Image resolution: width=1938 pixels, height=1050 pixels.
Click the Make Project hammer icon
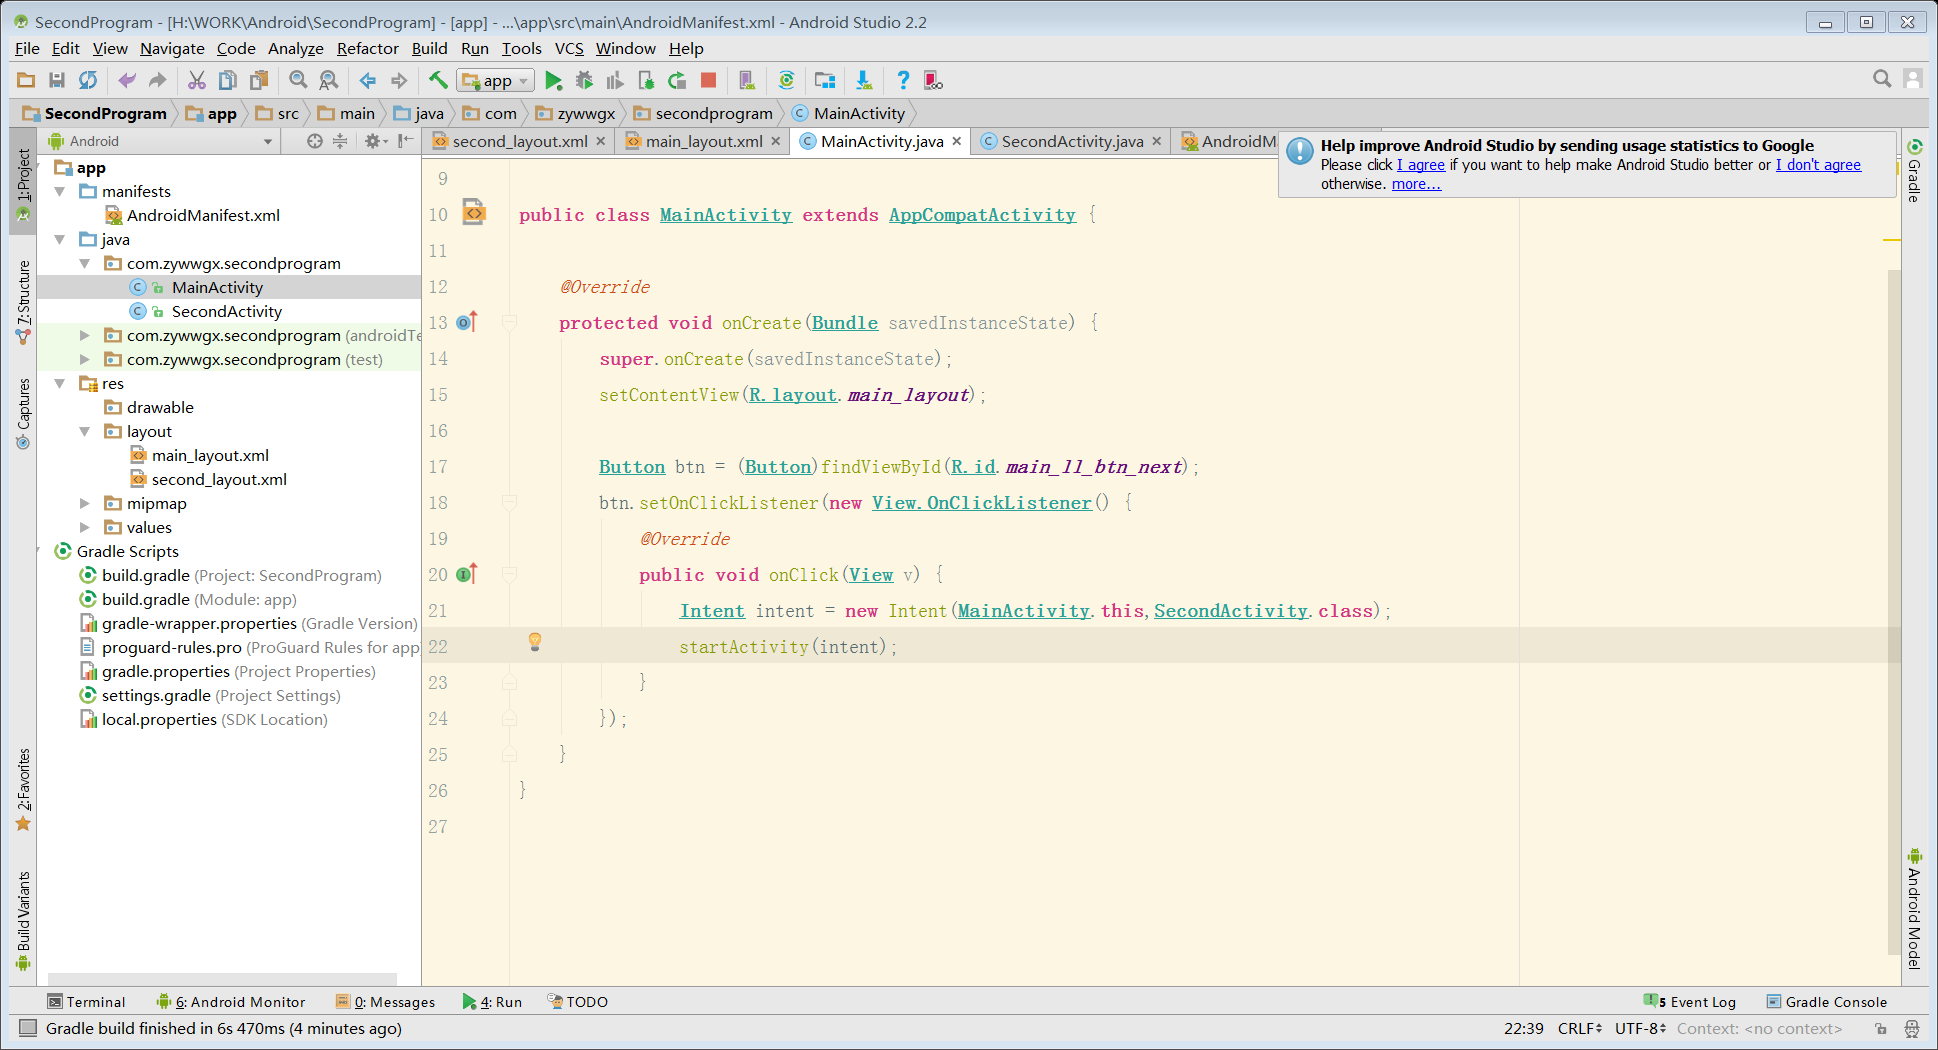coord(438,81)
